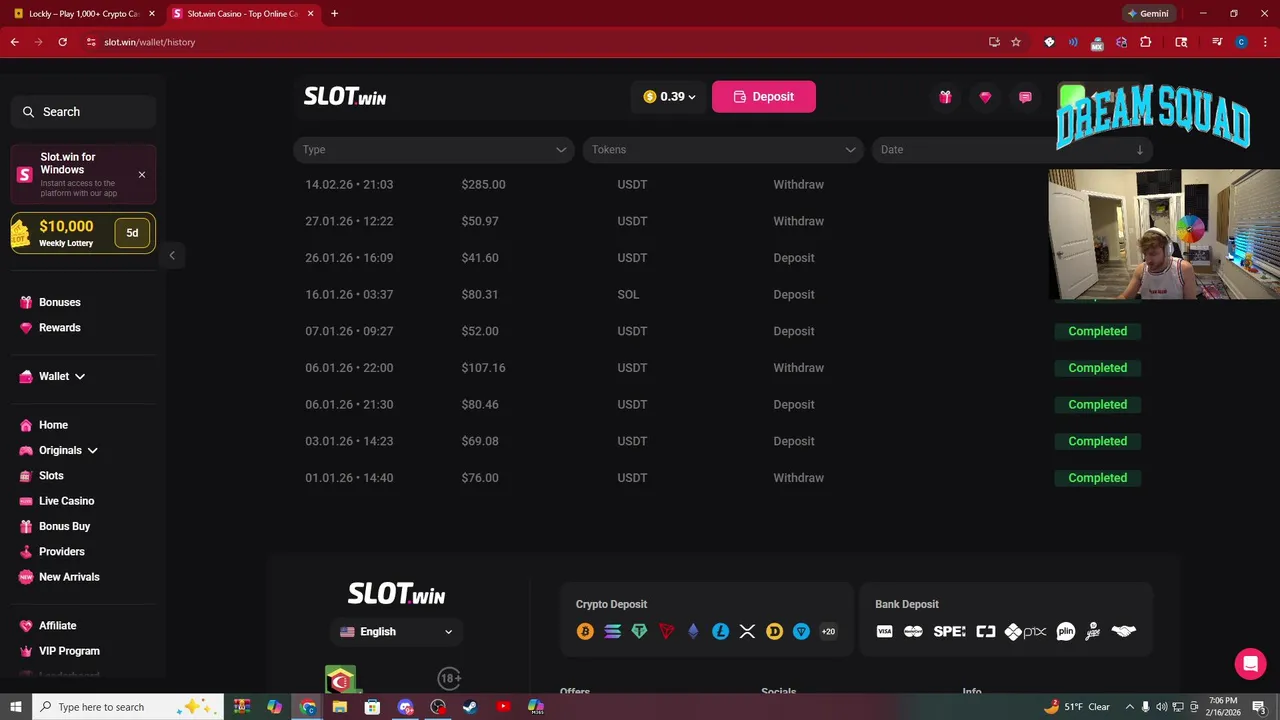Open the Type filter dropdown
Viewport: 1280px width, 720px height.
434,150
